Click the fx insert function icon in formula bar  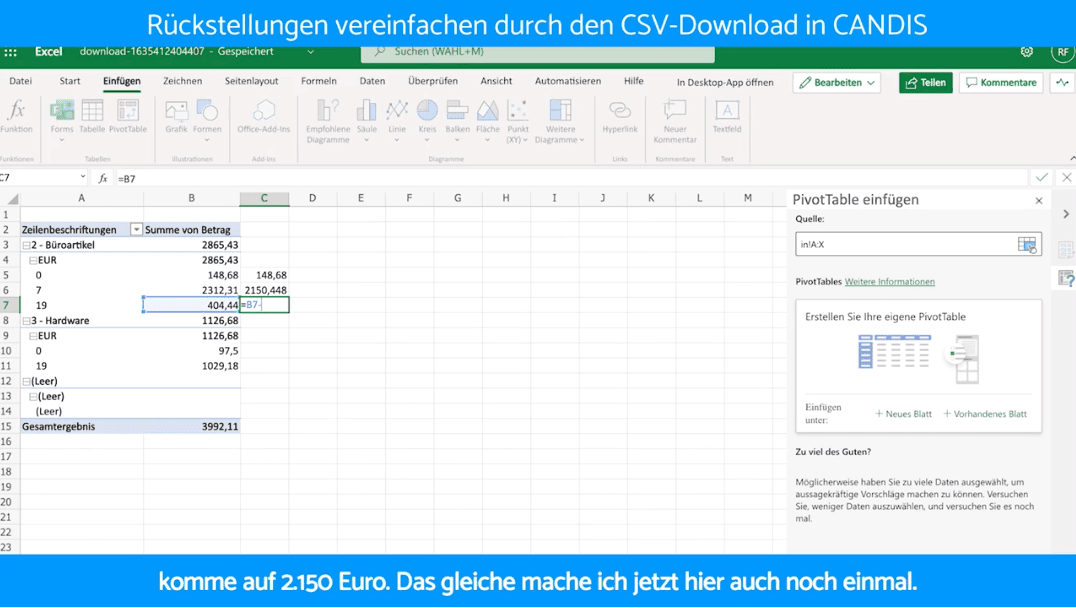[103, 178]
